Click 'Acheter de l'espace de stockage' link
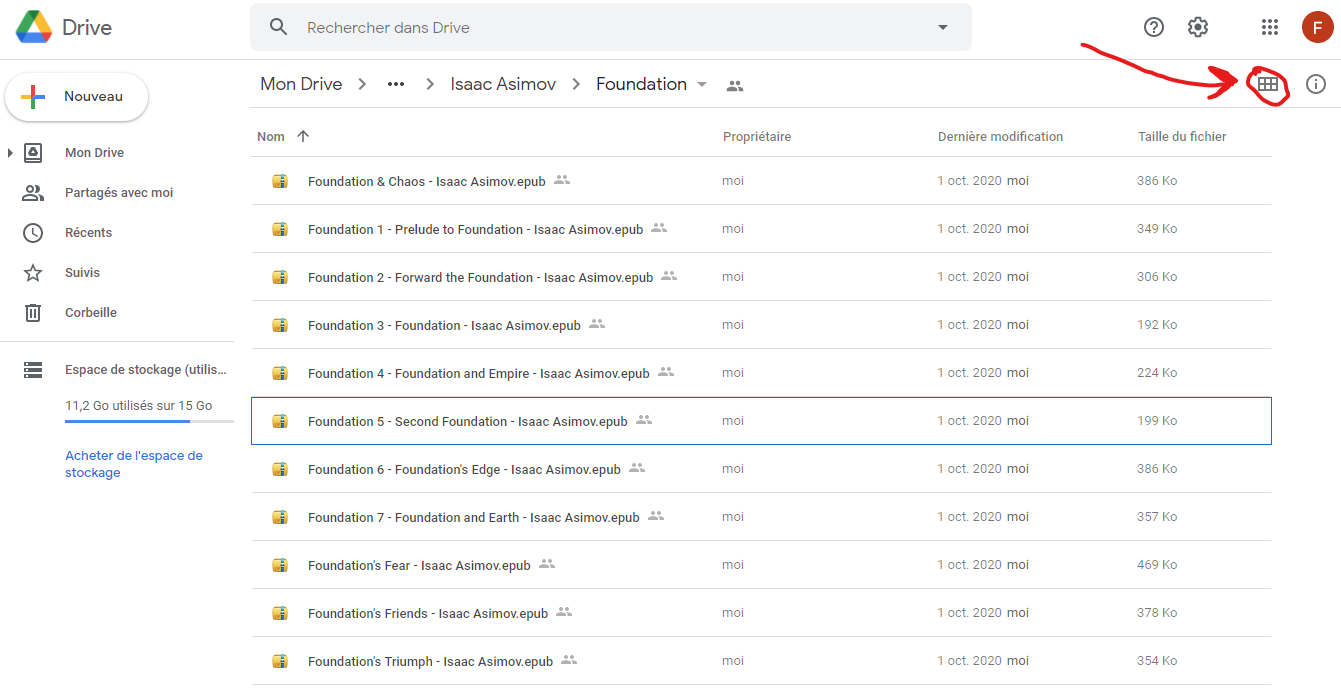This screenshot has width=1341, height=691. point(134,464)
